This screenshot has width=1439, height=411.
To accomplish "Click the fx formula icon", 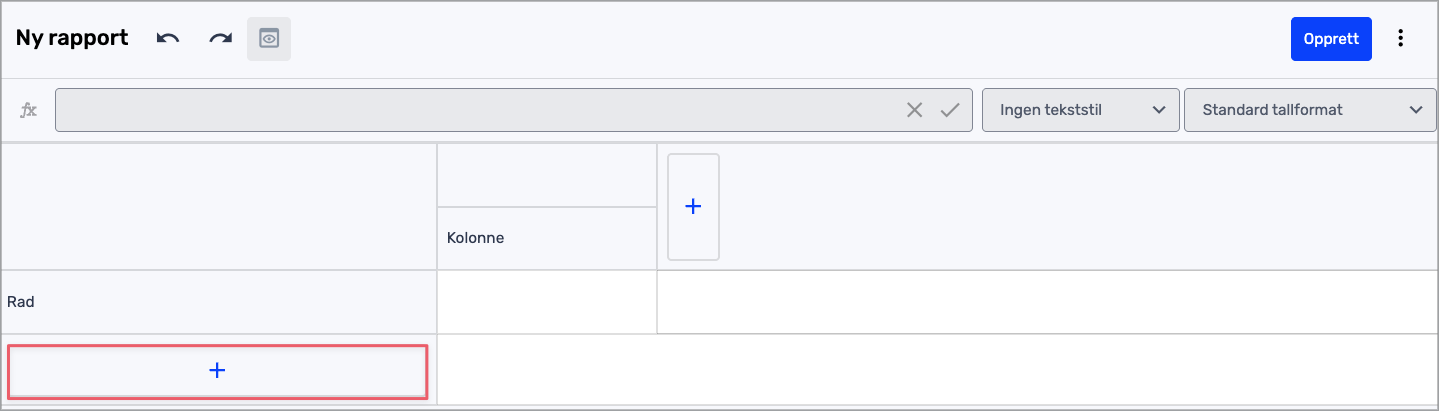I will (29, 110).
